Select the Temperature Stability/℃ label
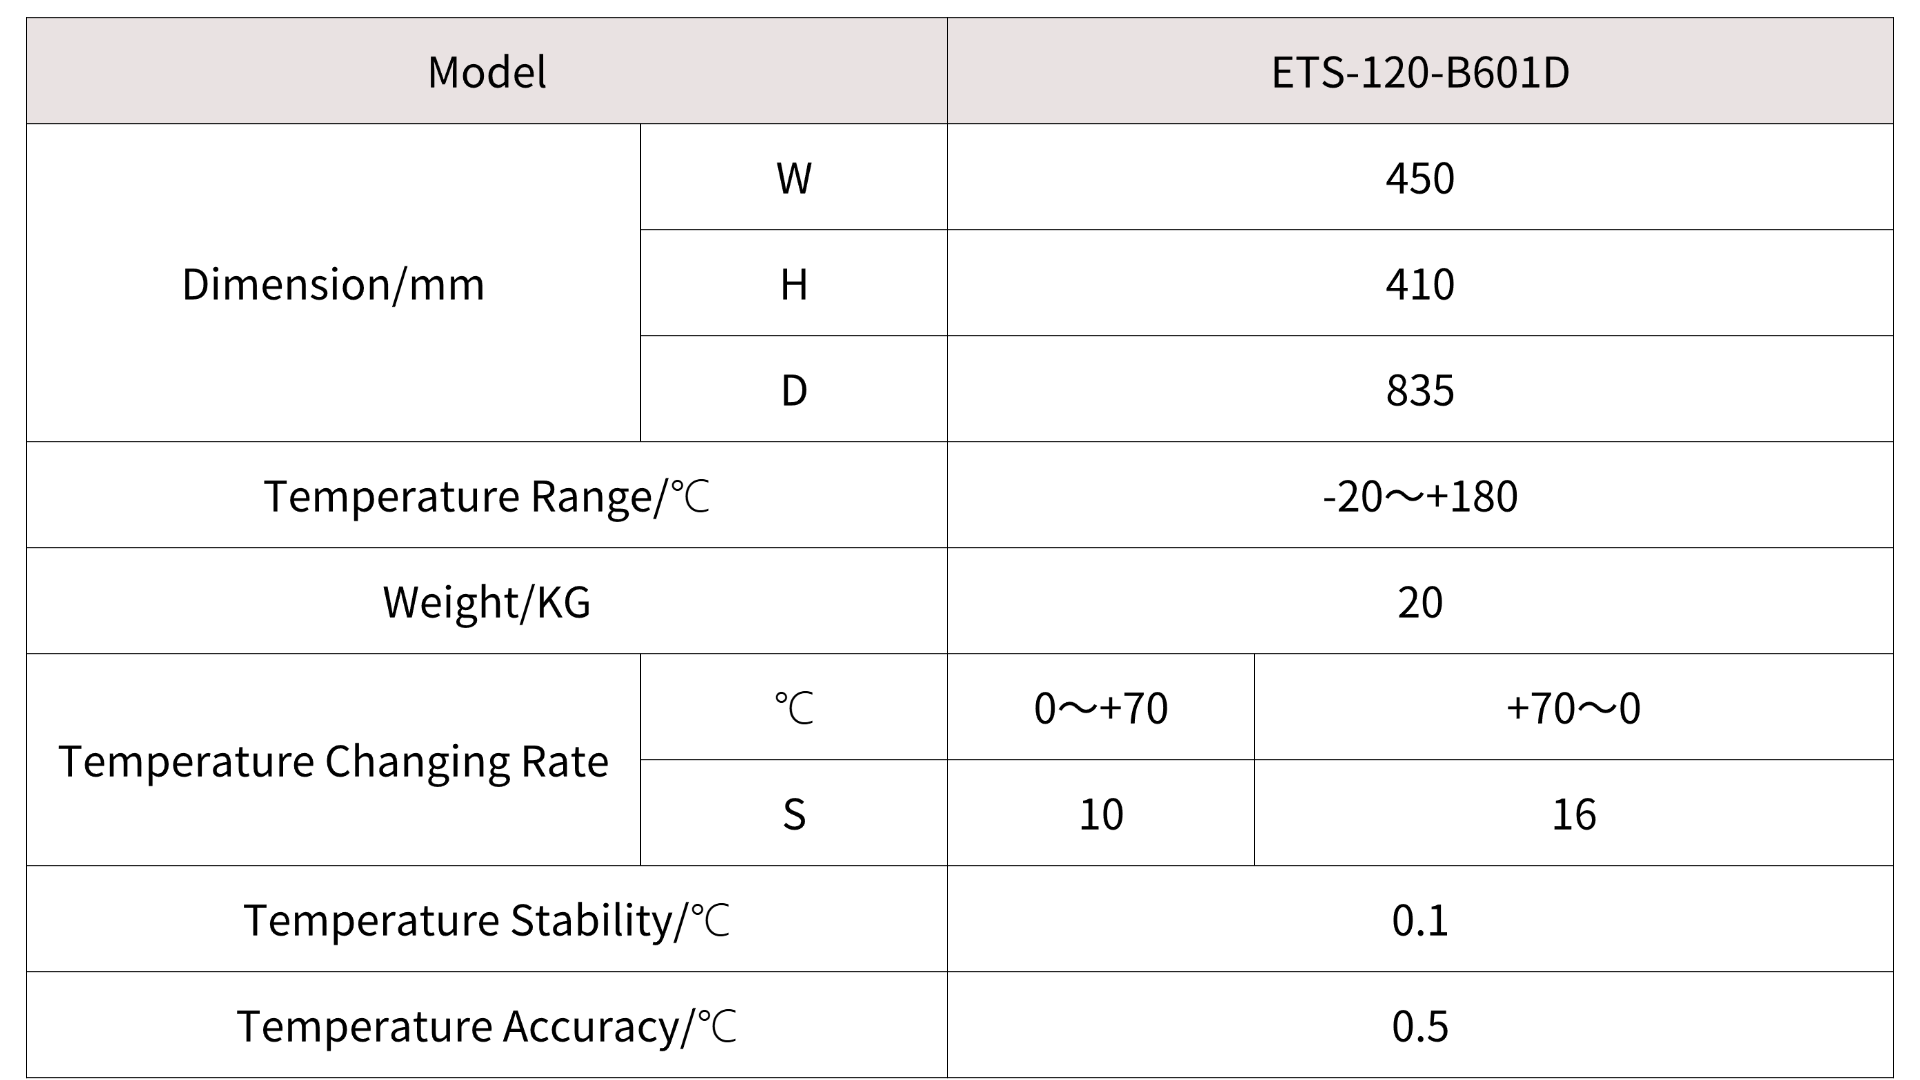1920x1080 pixels. pos(487,920)
